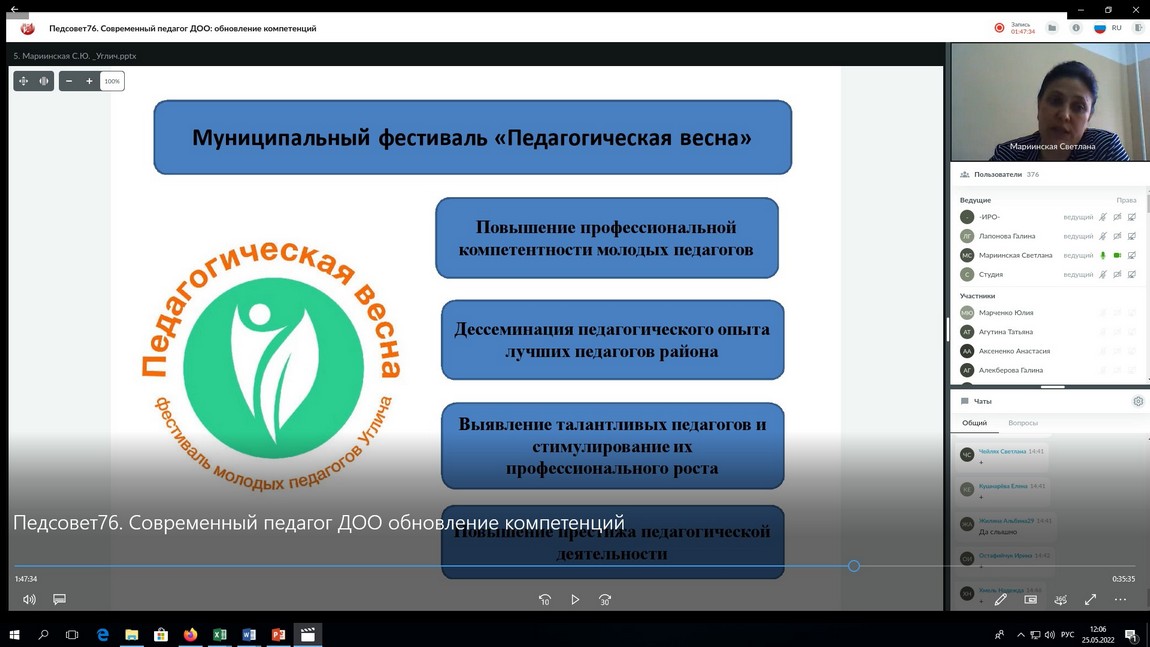Mute Мариинская Светлана's green microphone

coord(1102,255)
